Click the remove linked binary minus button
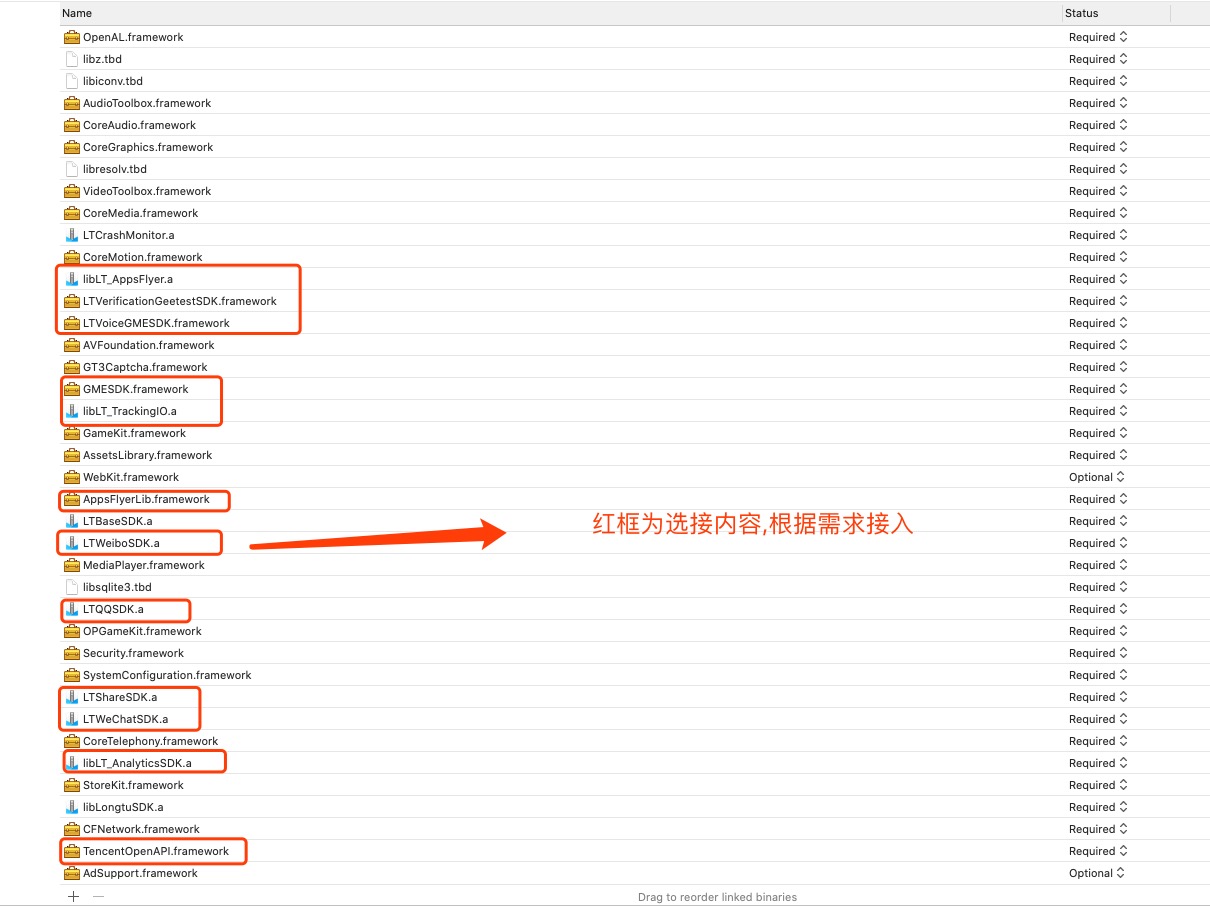The image size is (1210, 906). coord(98,897)
